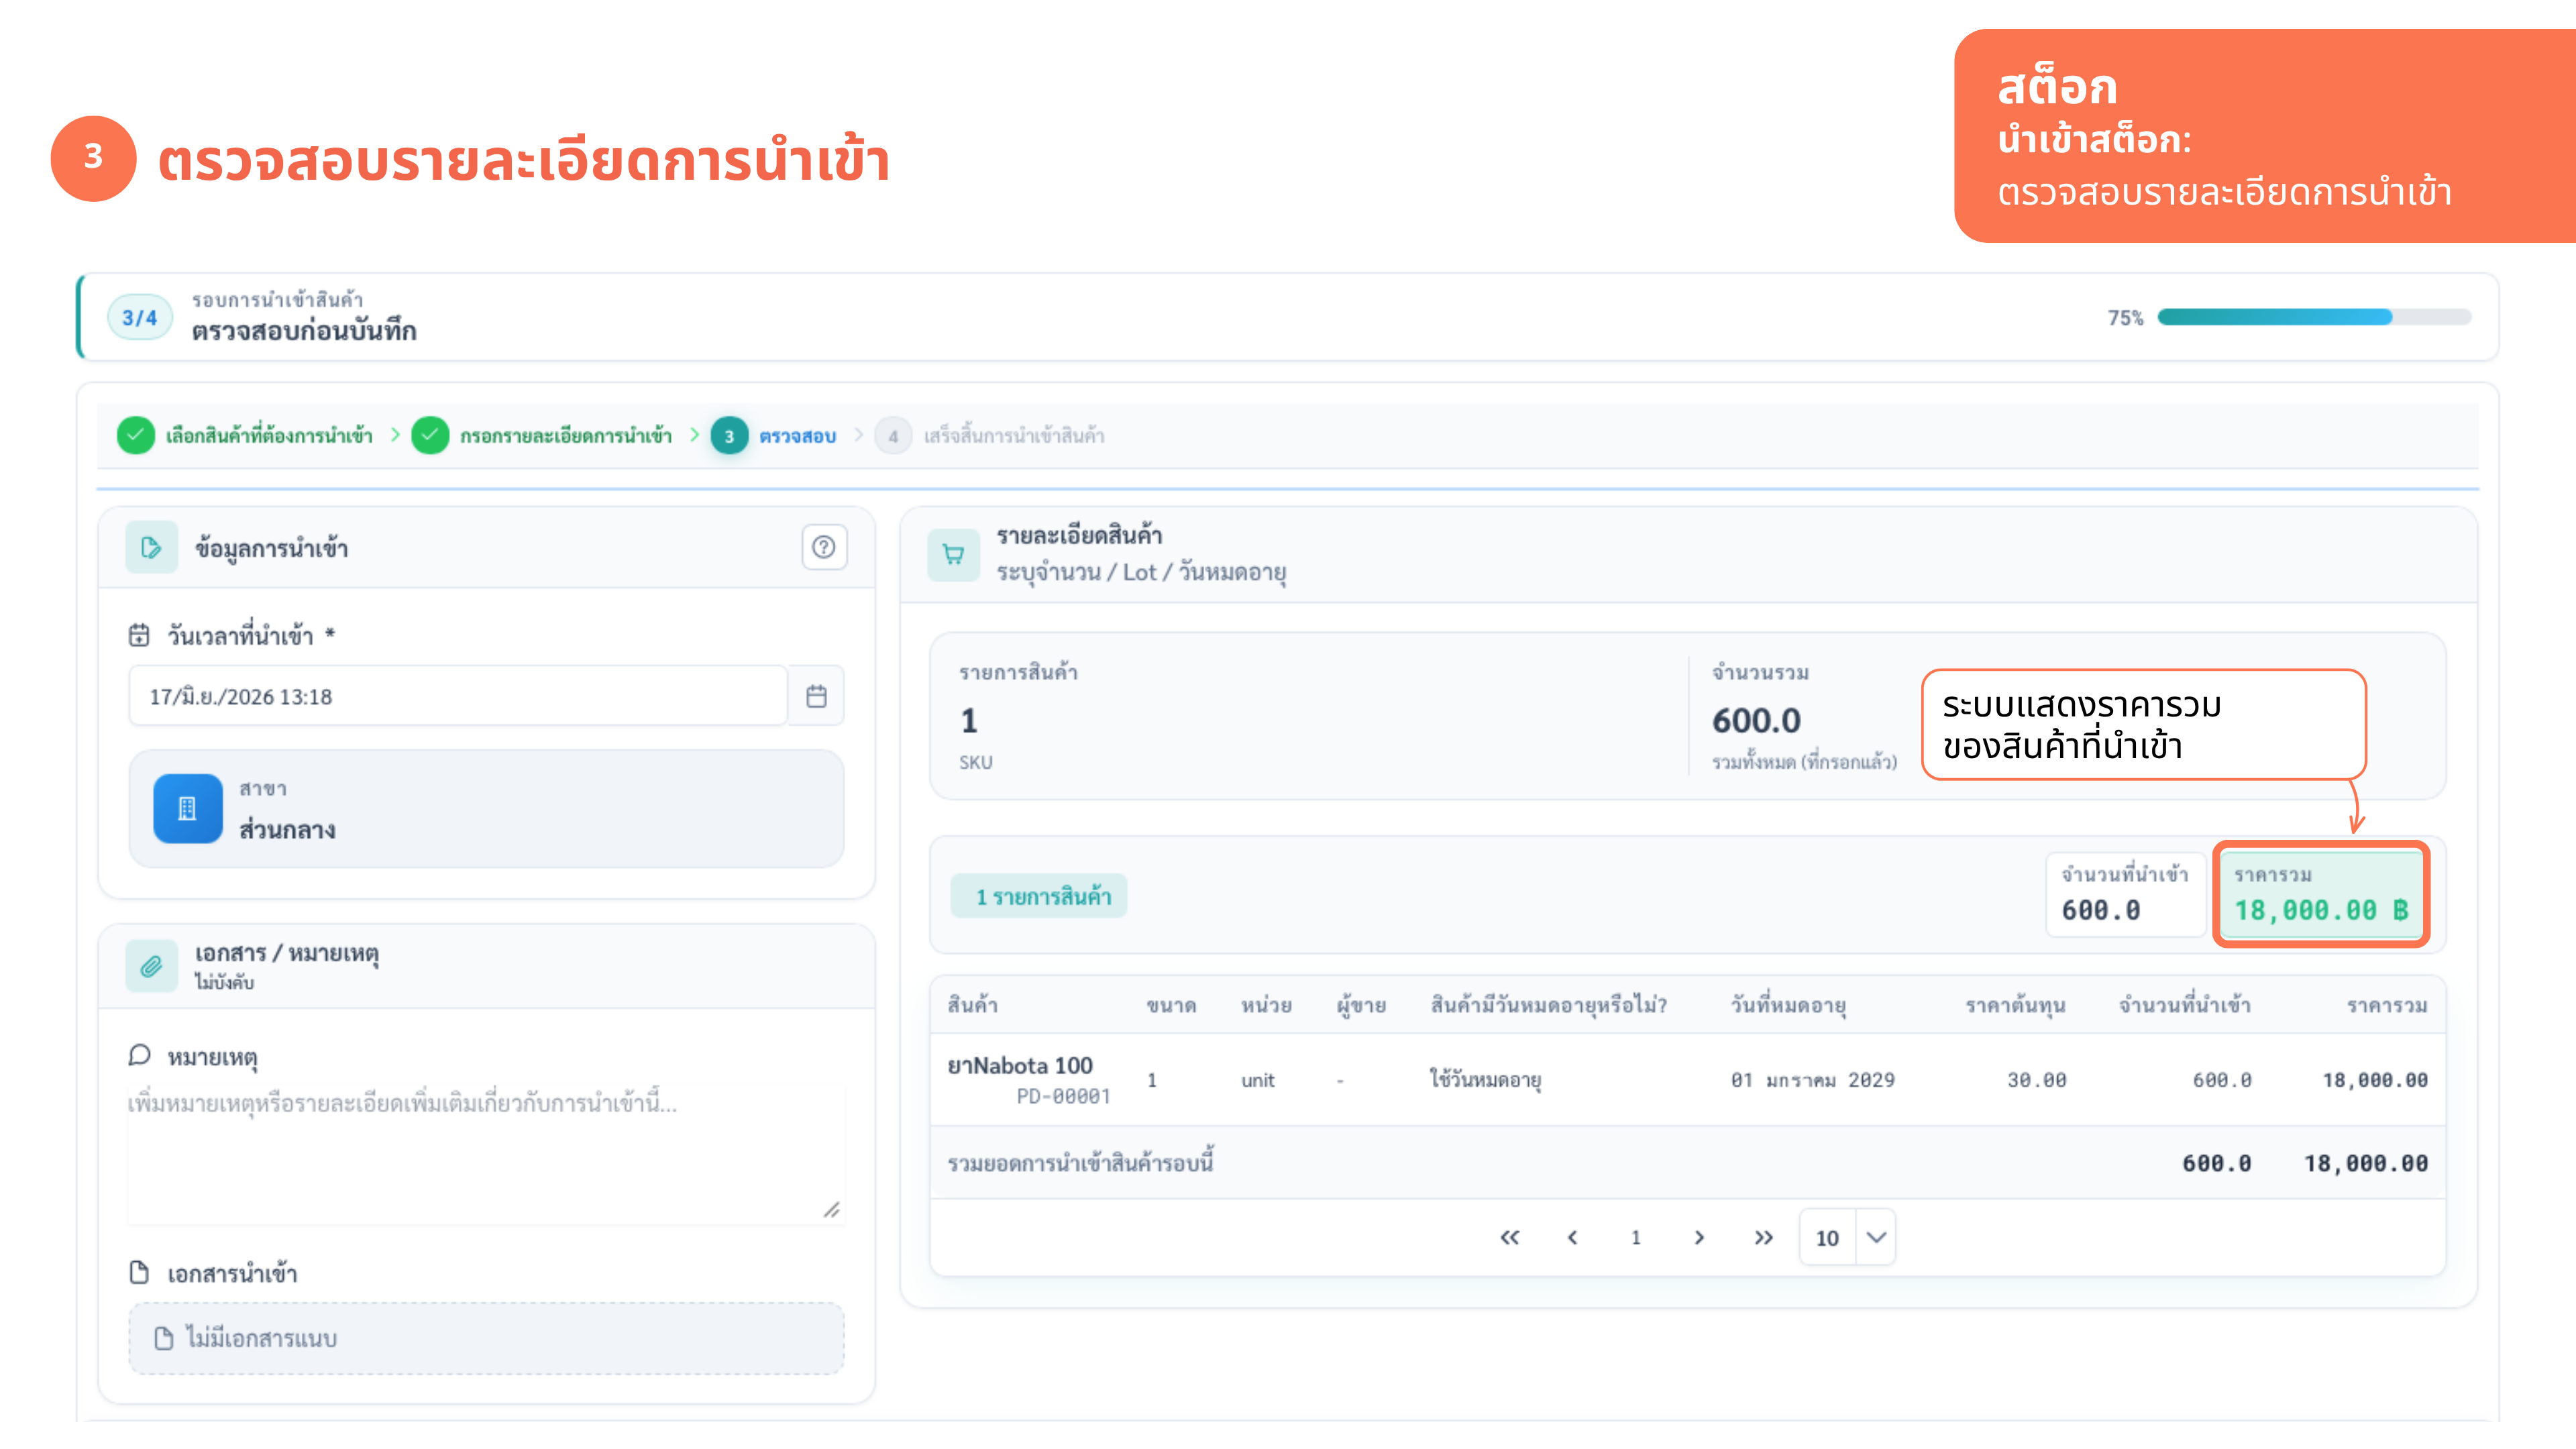Click the green check for เลือกสินค้าที่ต้องการนำเข้า step
Screen dimensions: 2576x1449
coord(135,435)
